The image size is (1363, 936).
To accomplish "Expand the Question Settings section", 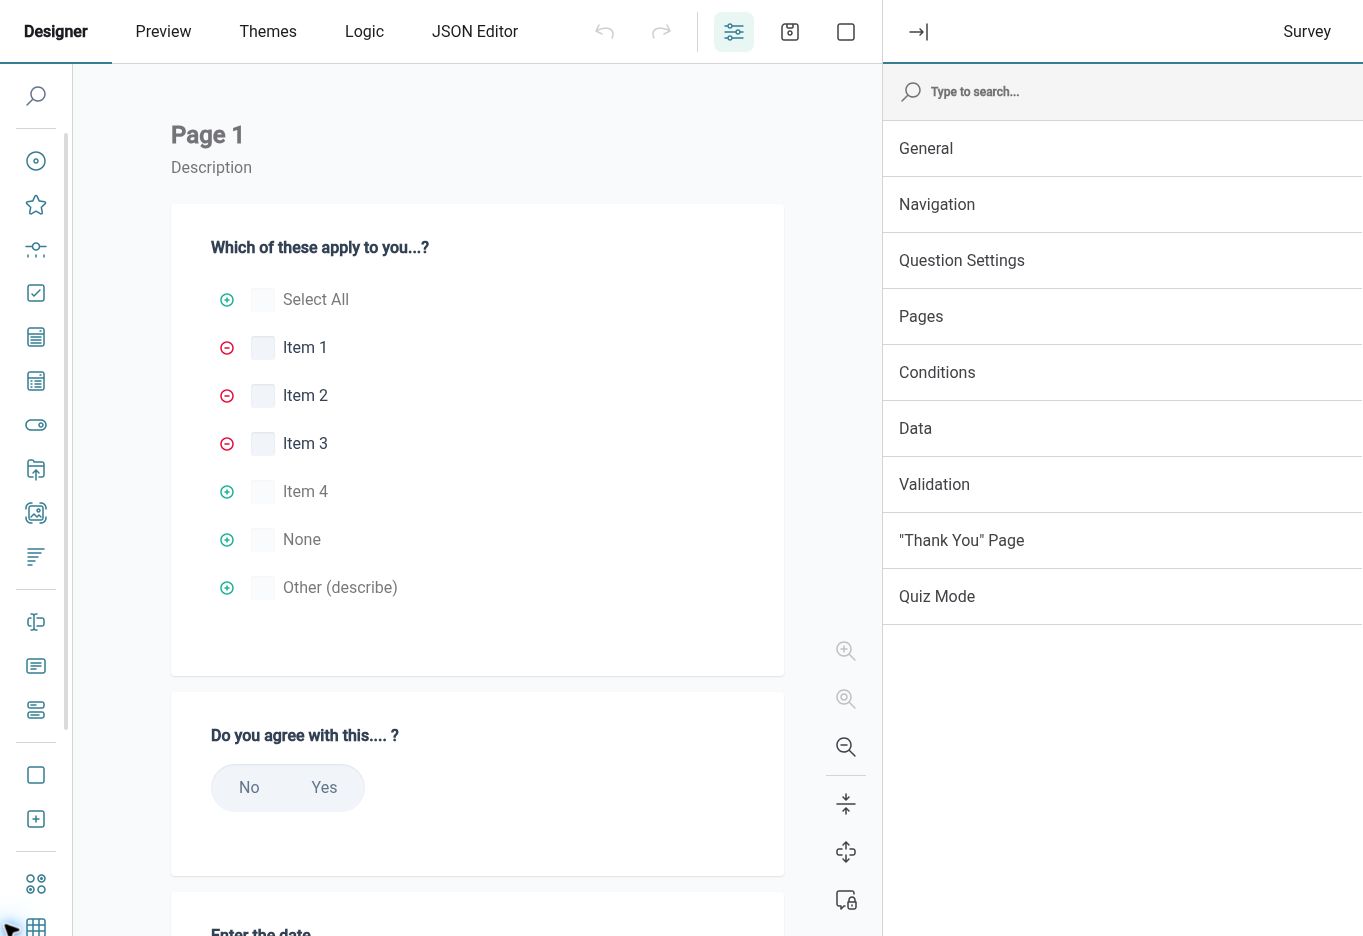I will coord(1122,261).
